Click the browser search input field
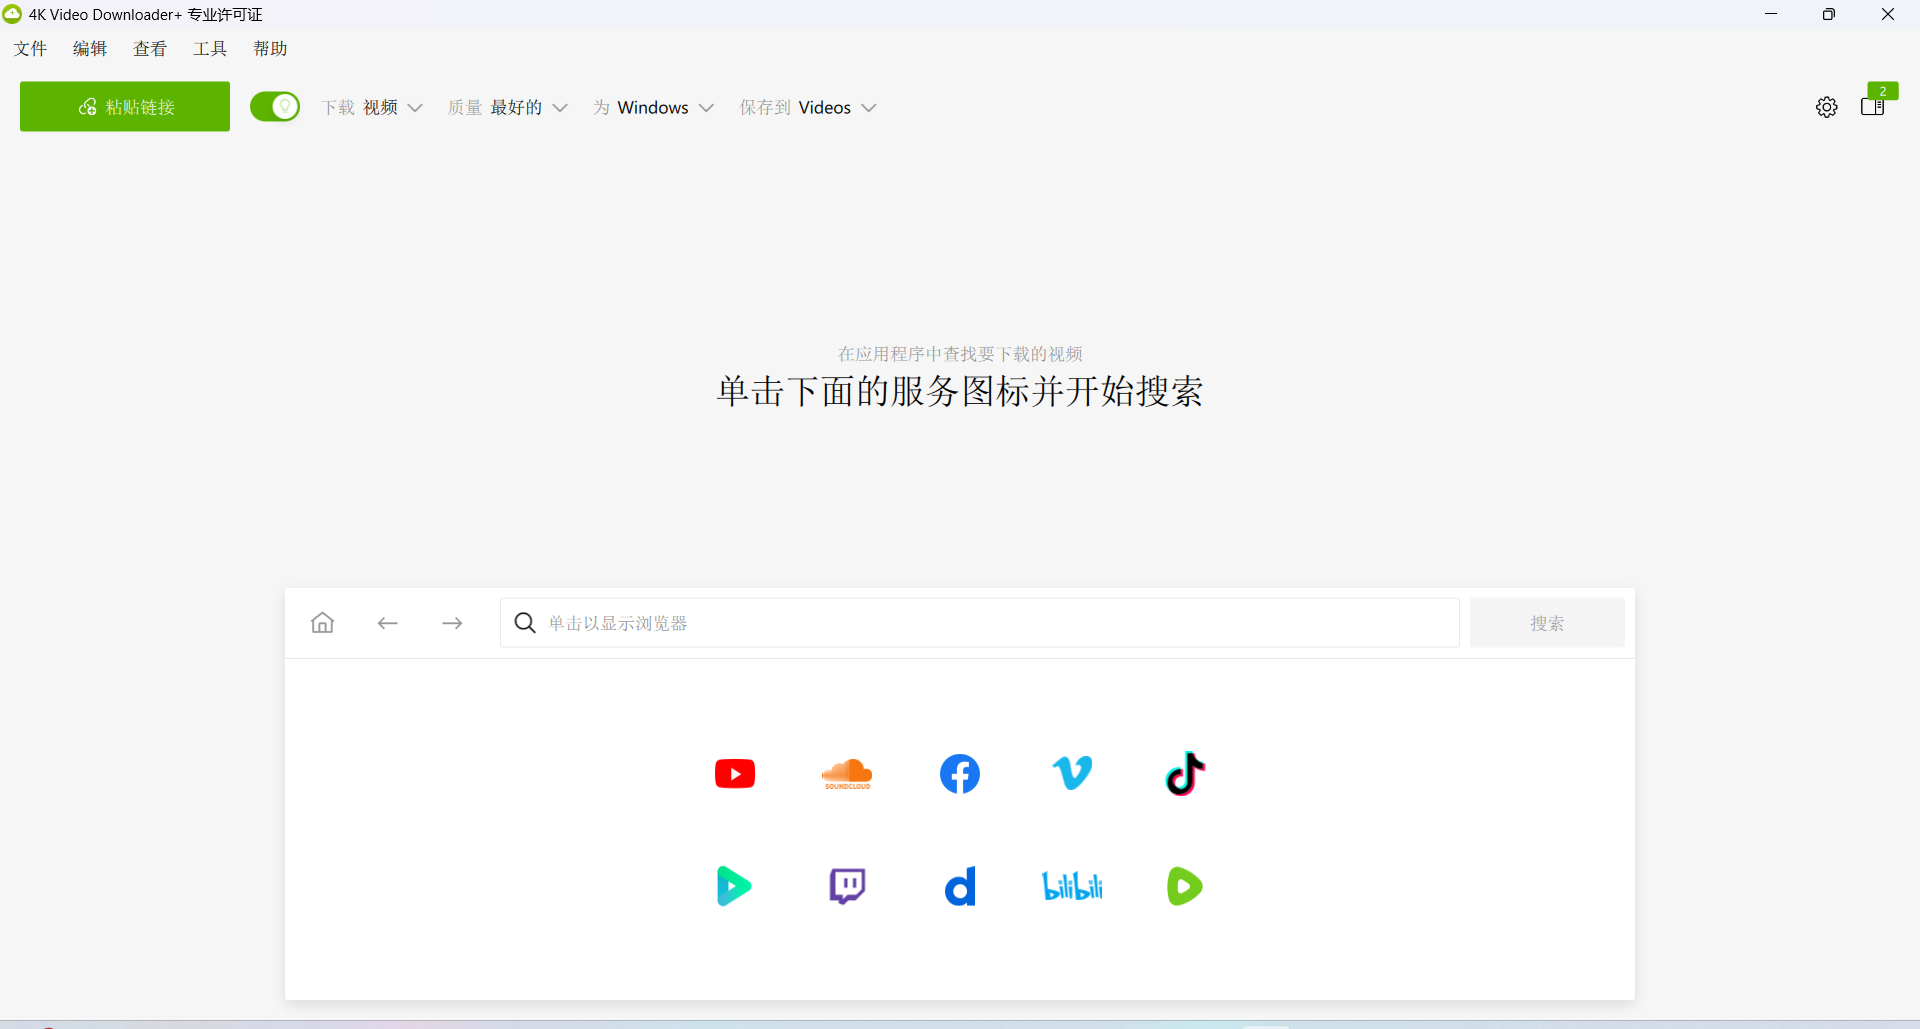 980,623
